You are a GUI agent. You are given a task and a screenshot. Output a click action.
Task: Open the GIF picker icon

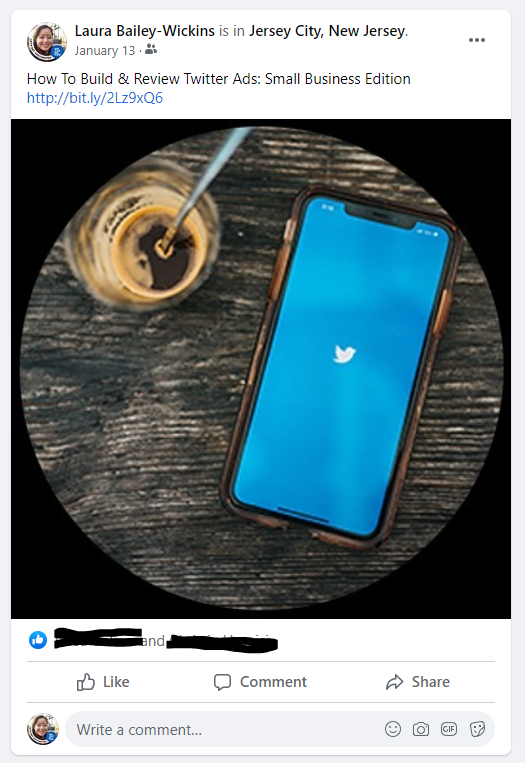tap(449, 729)
